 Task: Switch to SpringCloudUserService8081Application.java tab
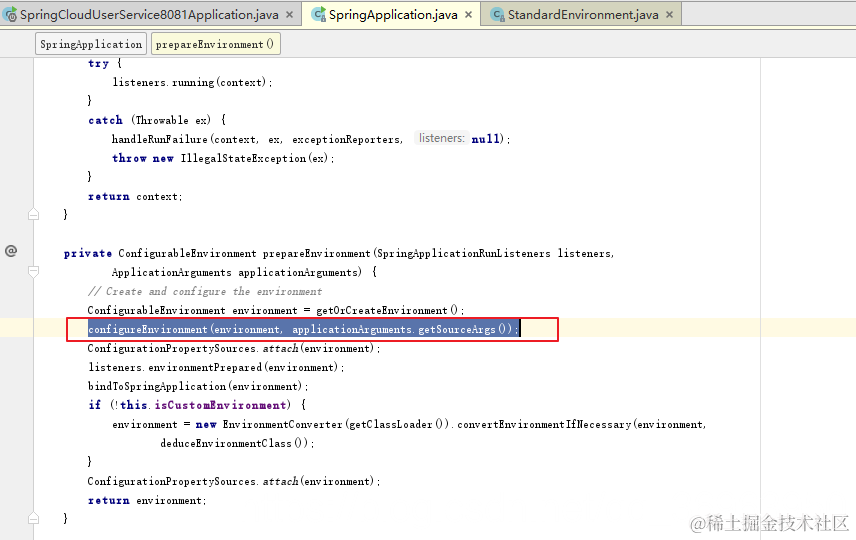pos(149,15)
